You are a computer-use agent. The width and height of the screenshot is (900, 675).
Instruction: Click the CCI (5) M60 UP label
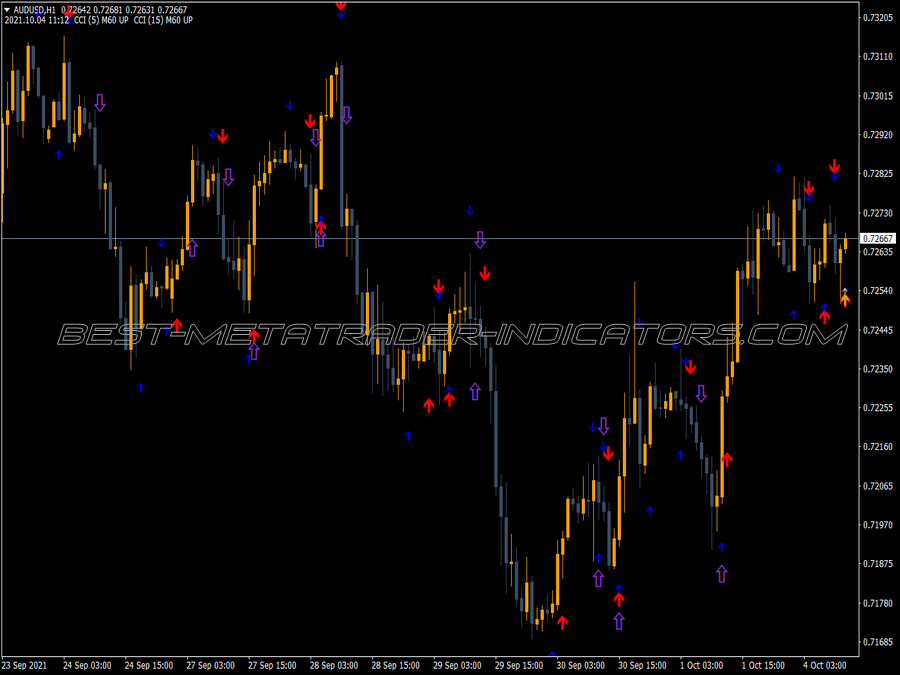click(101, 20)
